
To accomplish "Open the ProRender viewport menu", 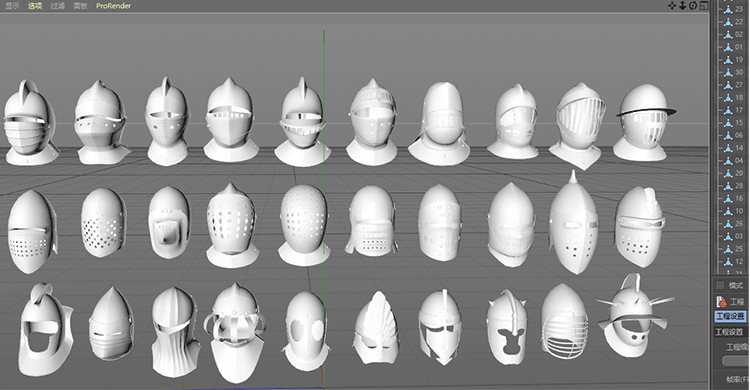I will point(113,6).
